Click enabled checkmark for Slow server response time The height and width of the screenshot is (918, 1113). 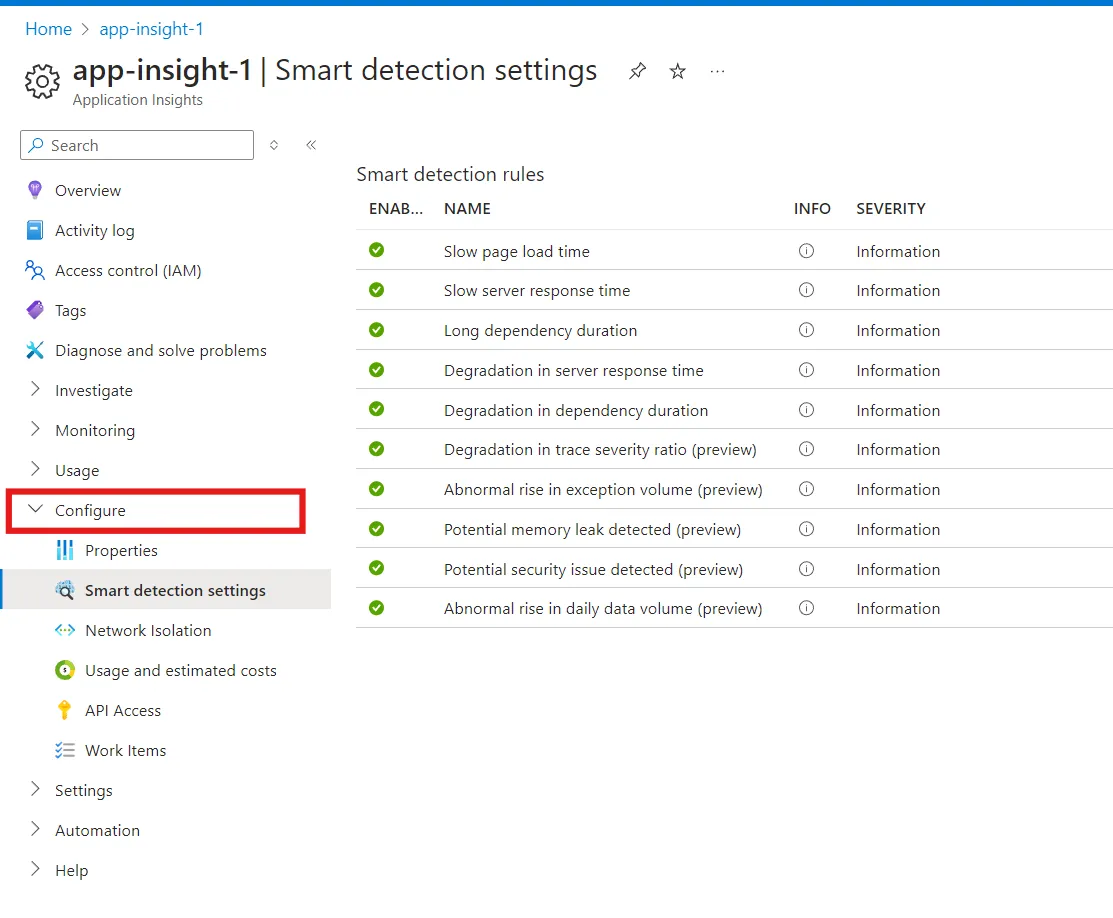pos(376,290)
